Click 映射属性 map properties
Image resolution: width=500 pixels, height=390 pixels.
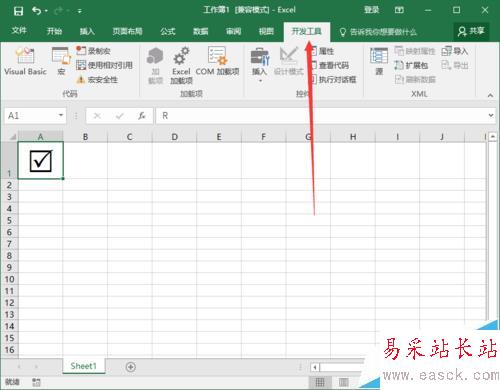(415, 51)
